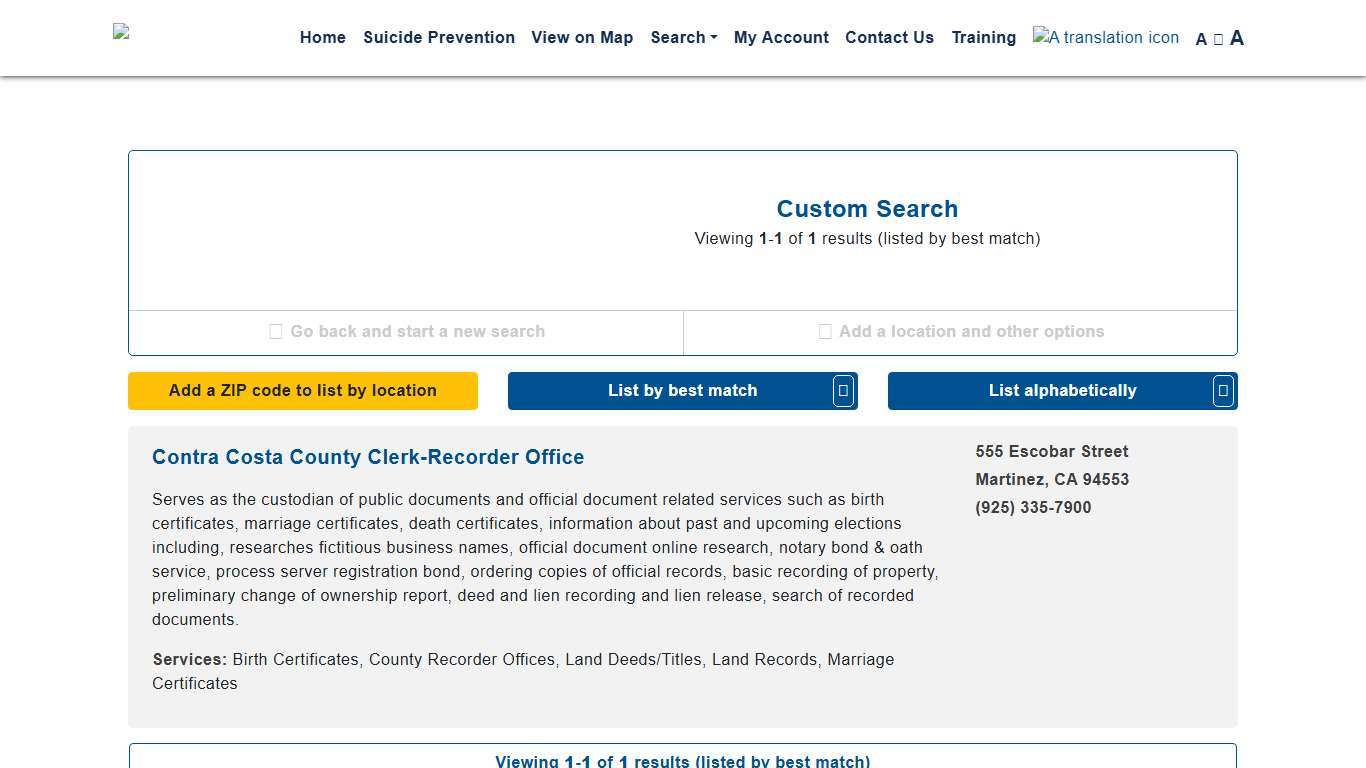Navigate to Contact Us

889,38
